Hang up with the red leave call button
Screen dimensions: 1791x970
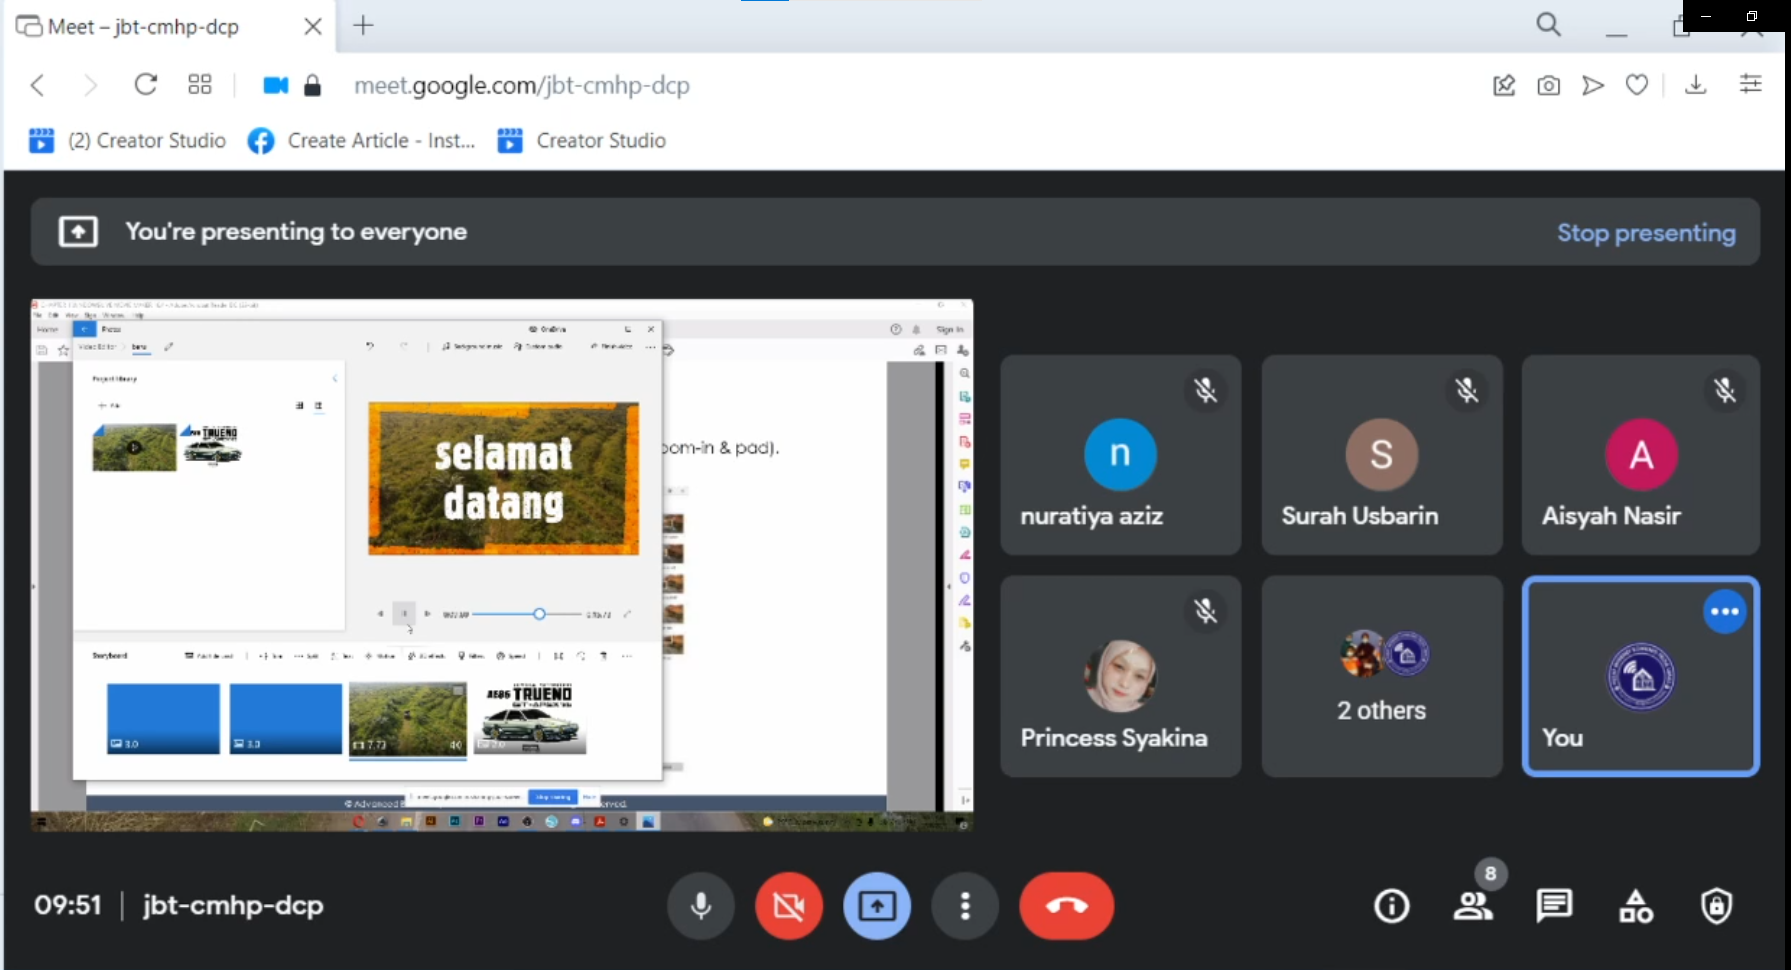1066,906
